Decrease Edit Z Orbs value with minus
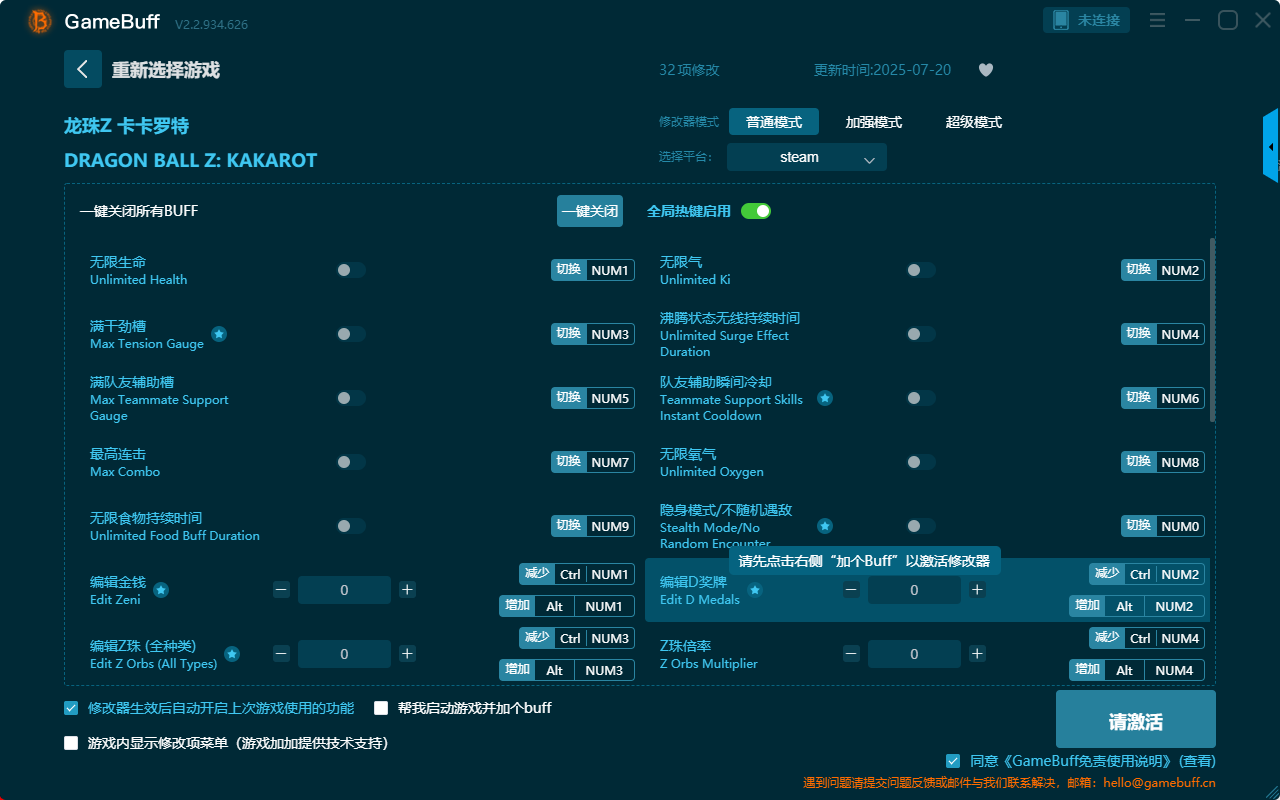The height and width of the screenshot is (800, 1280). point(281,654)
